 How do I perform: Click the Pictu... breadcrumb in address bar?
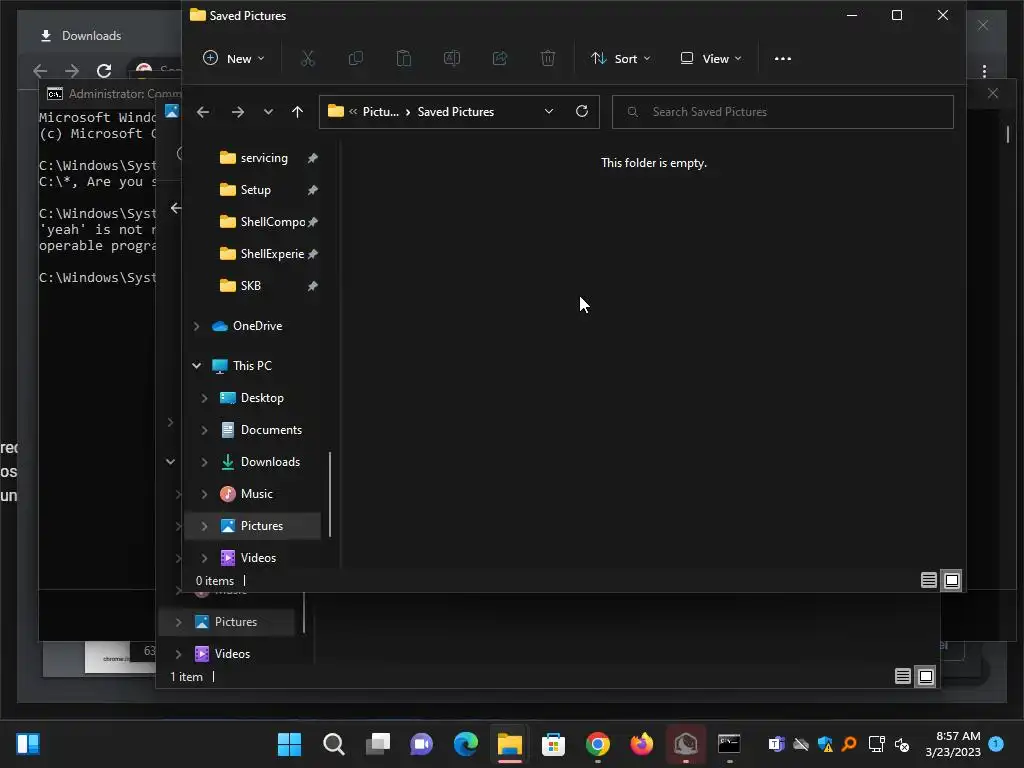pyautogui.click(x=381, y=112)
